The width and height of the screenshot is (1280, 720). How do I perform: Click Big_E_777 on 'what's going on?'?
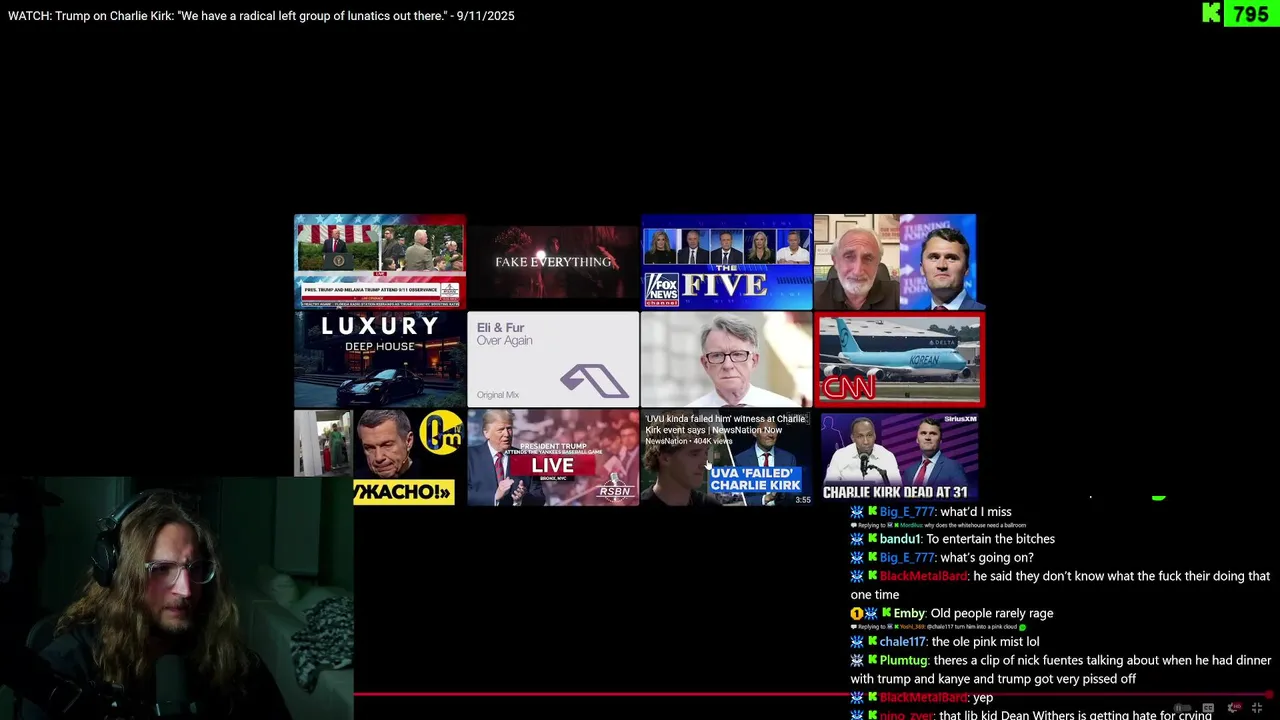click(x=907, y=558)
